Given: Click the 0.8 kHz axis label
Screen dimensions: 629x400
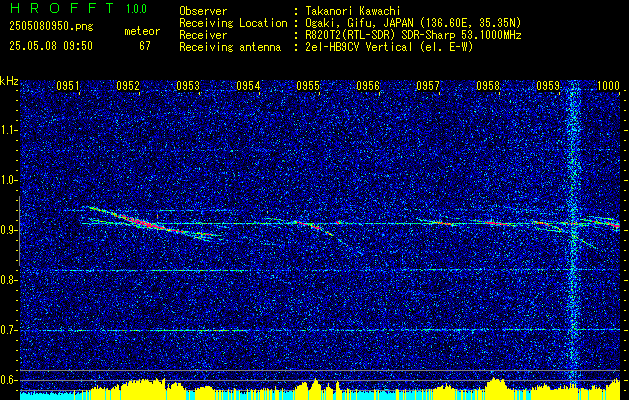Looking at the screenshot, I should pos(8,280).
